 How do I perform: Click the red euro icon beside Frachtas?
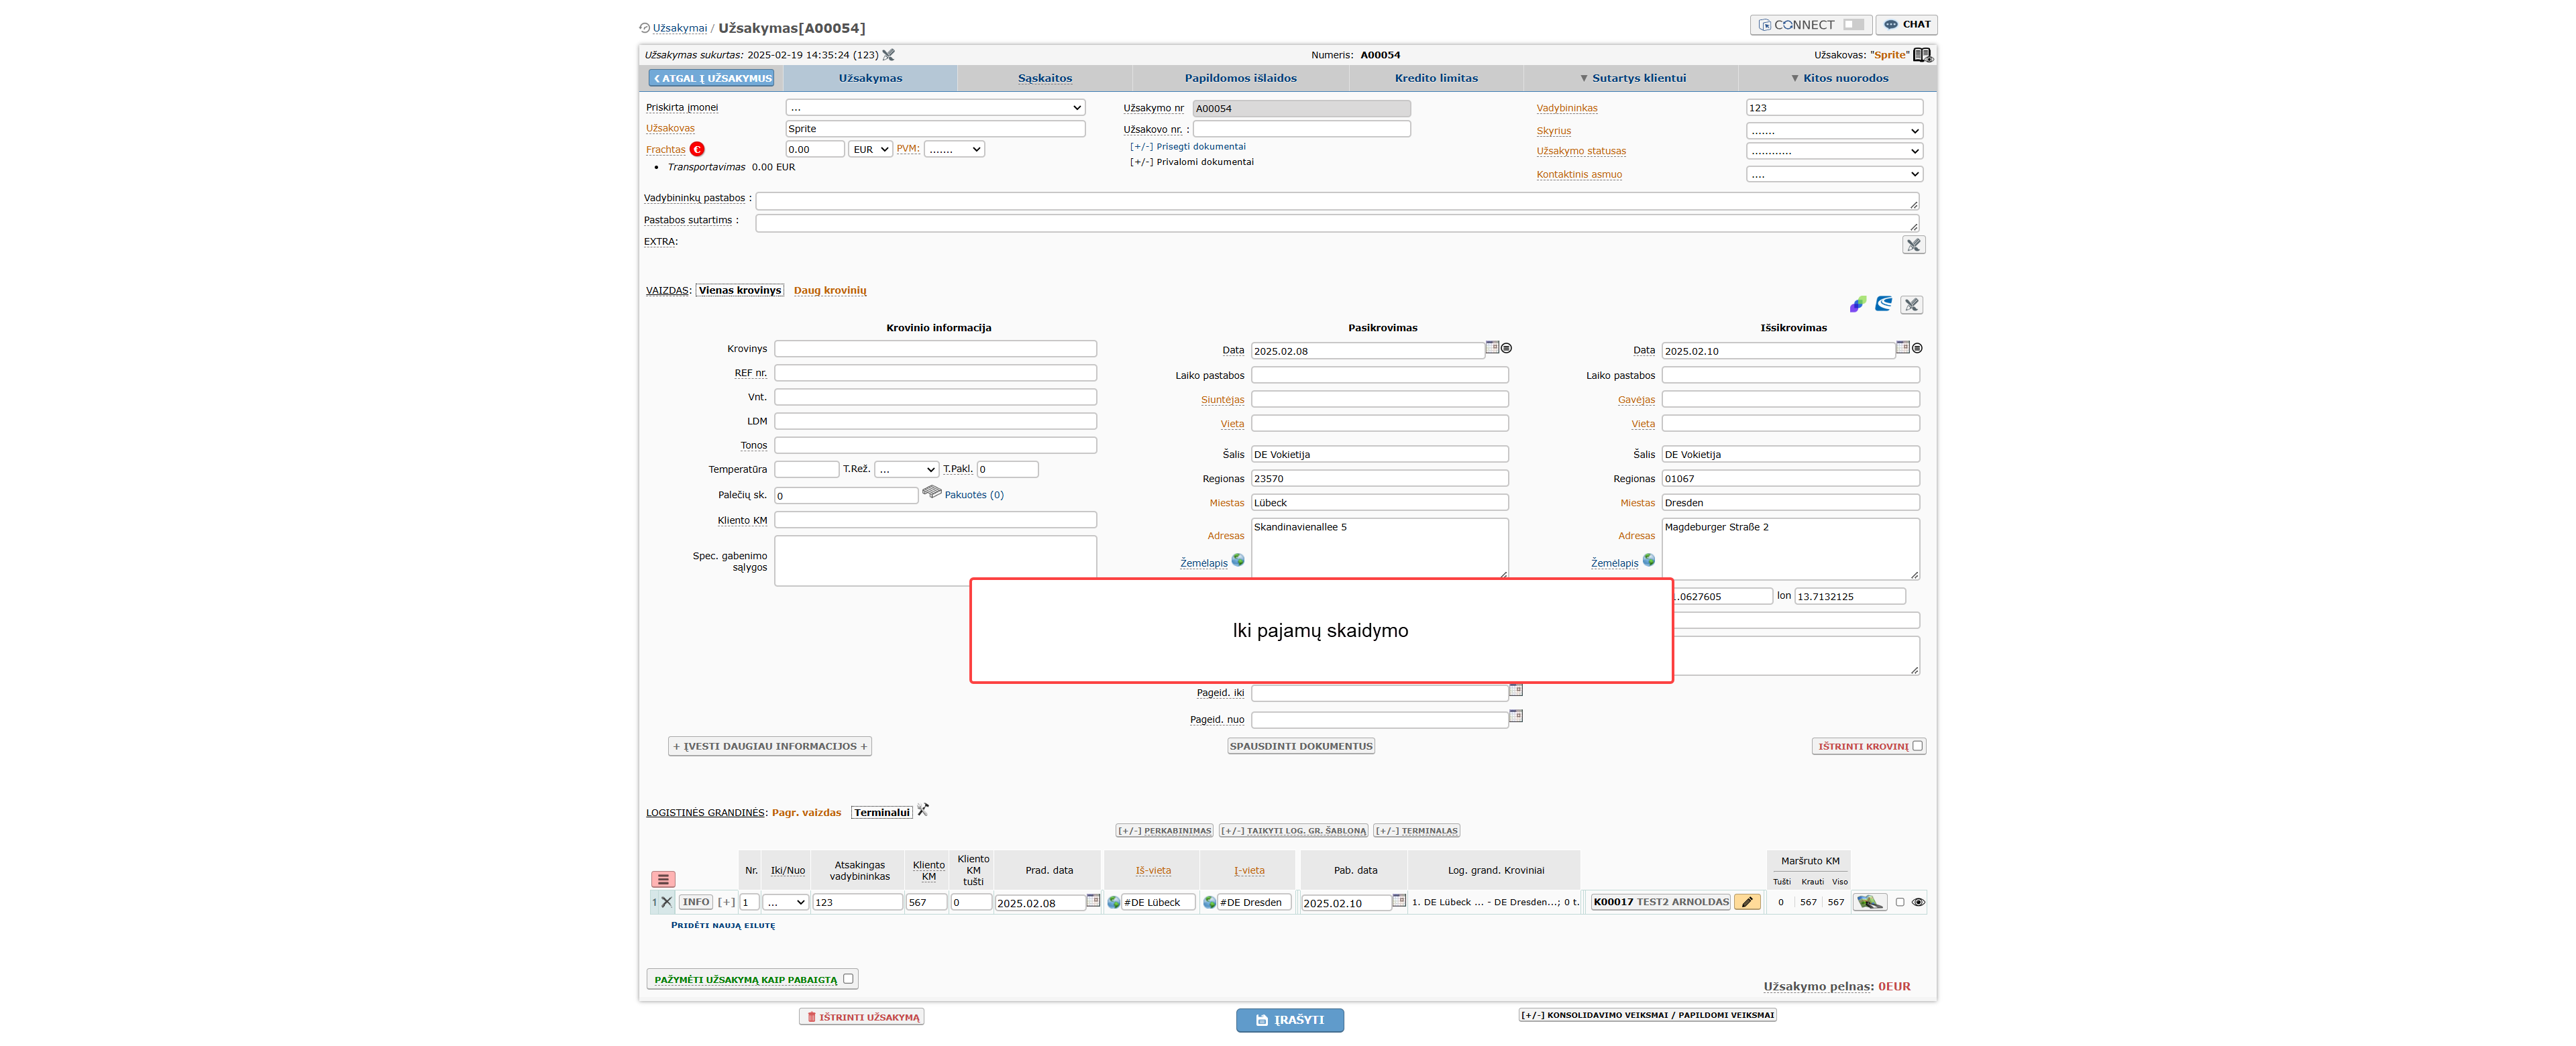[697, 149]
